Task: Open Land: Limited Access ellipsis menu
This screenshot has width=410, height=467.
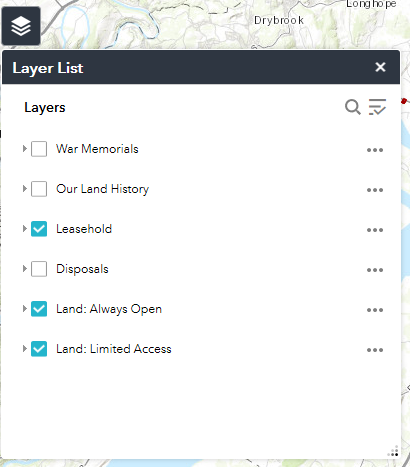Action: (x=375, y=350)
